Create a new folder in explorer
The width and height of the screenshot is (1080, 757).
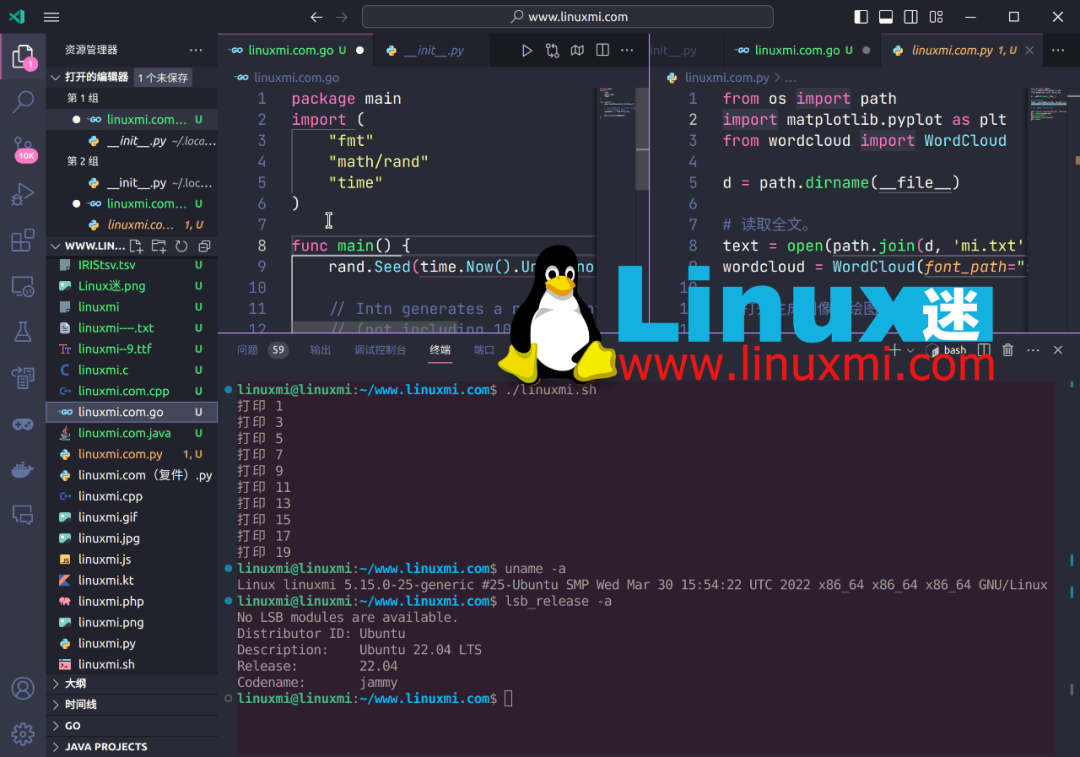tap(158, 246)
